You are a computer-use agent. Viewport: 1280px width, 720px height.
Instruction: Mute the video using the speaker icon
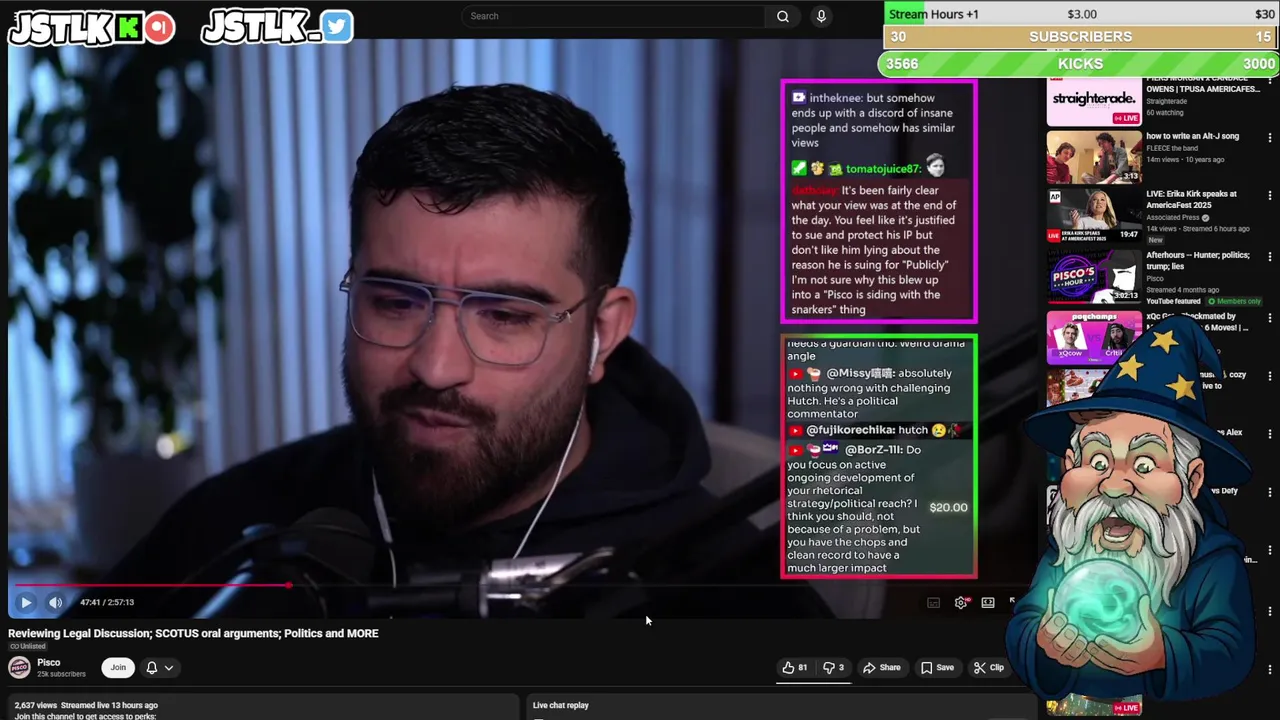click(56, 602)
